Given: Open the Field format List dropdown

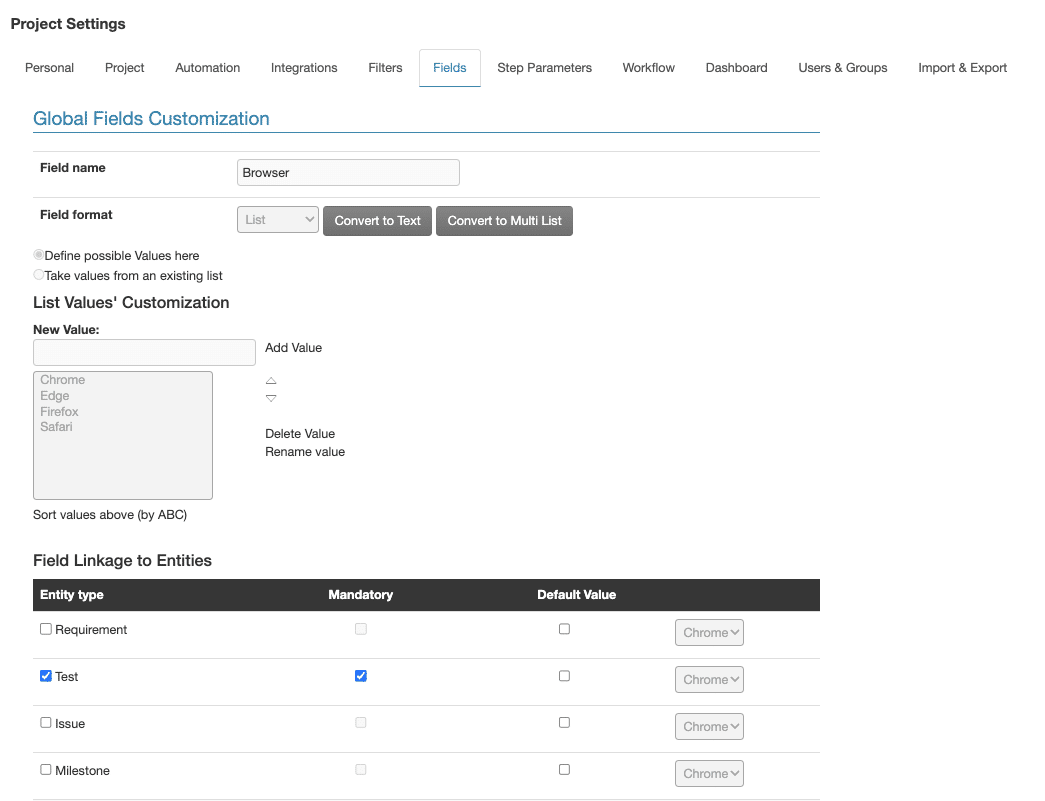Looking at the screenshot, I should pyautogui.click(x=277, y=220).
